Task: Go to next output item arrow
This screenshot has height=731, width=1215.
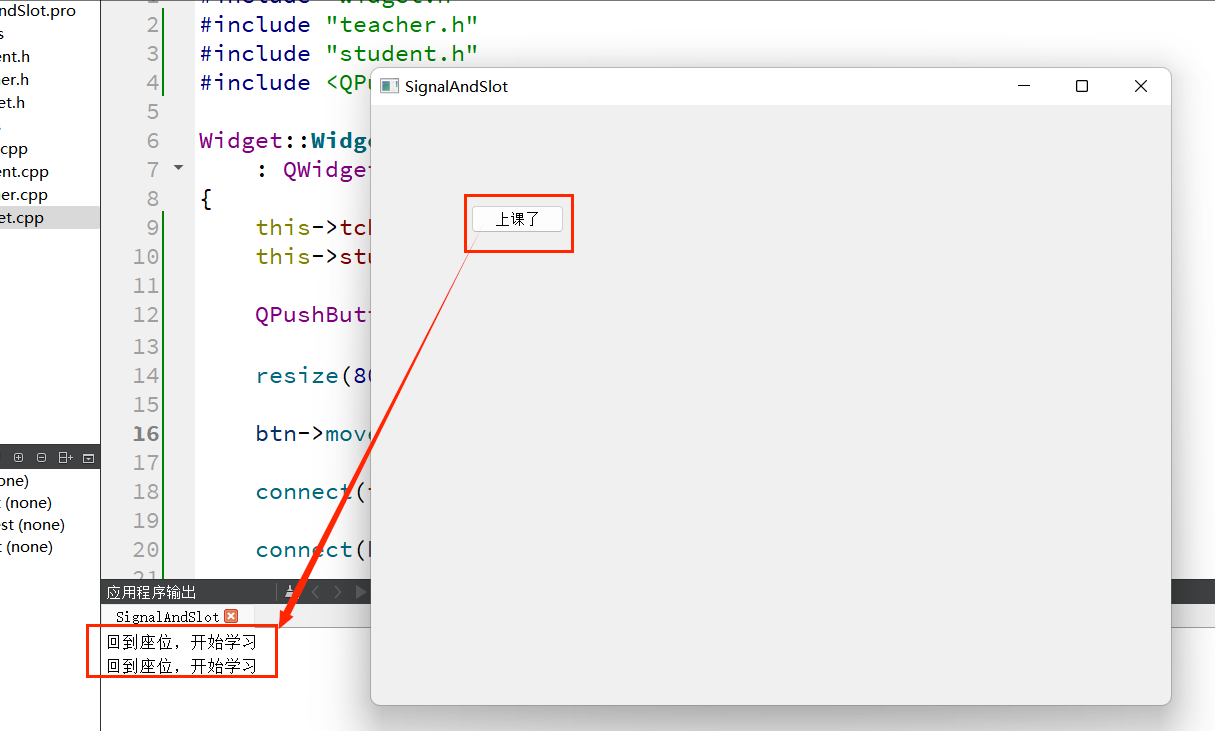Action: click(x=337, y=592)
